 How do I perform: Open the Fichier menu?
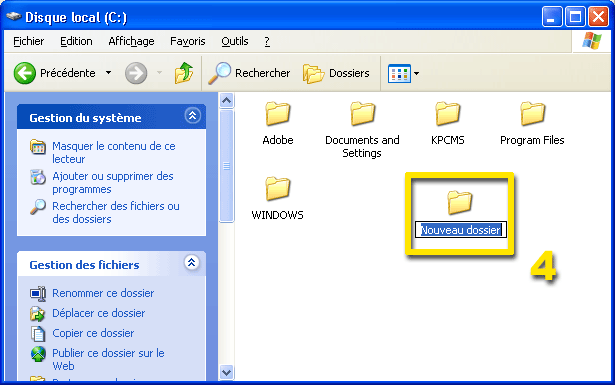tap(29, 41)
